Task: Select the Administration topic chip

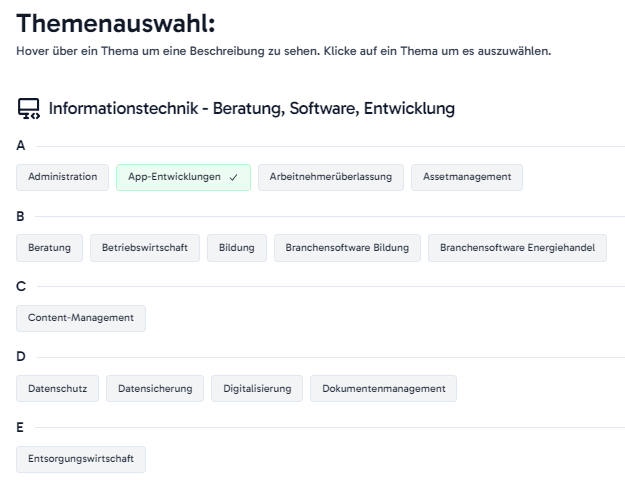Action: pyautogui.click(x=63, y=177)
